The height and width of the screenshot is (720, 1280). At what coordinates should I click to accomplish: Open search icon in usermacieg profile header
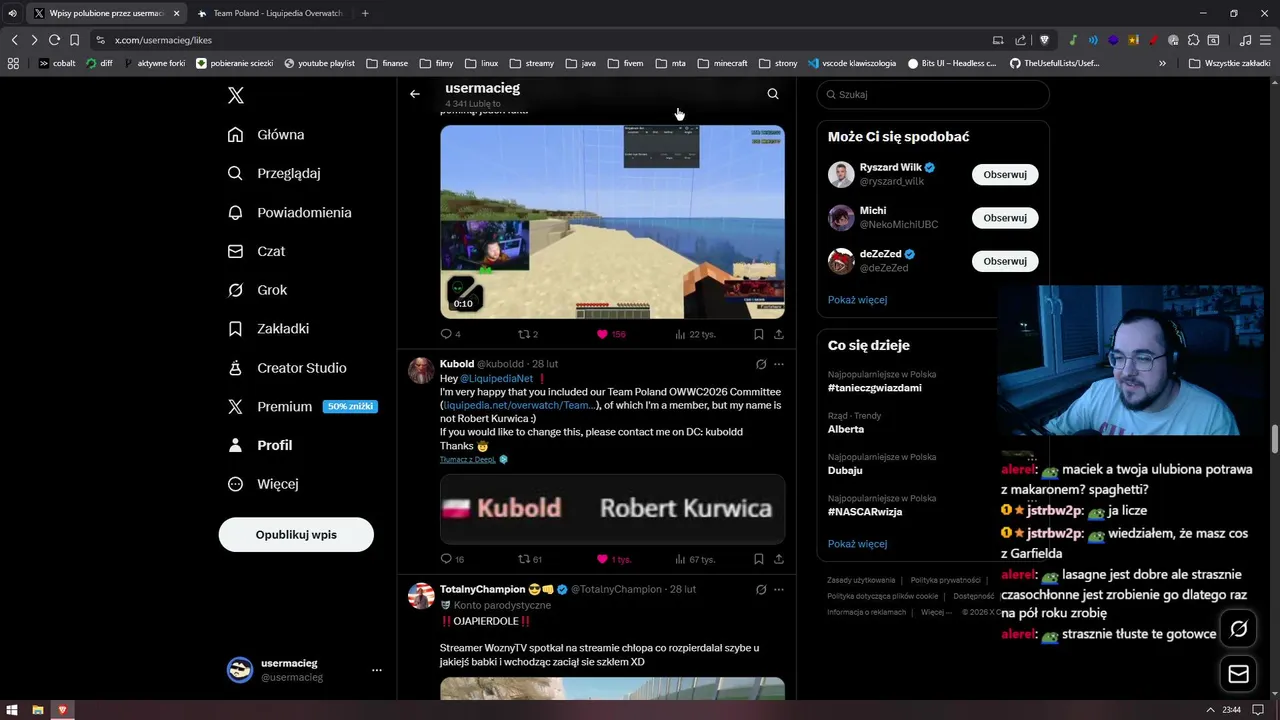pos(773,94)
